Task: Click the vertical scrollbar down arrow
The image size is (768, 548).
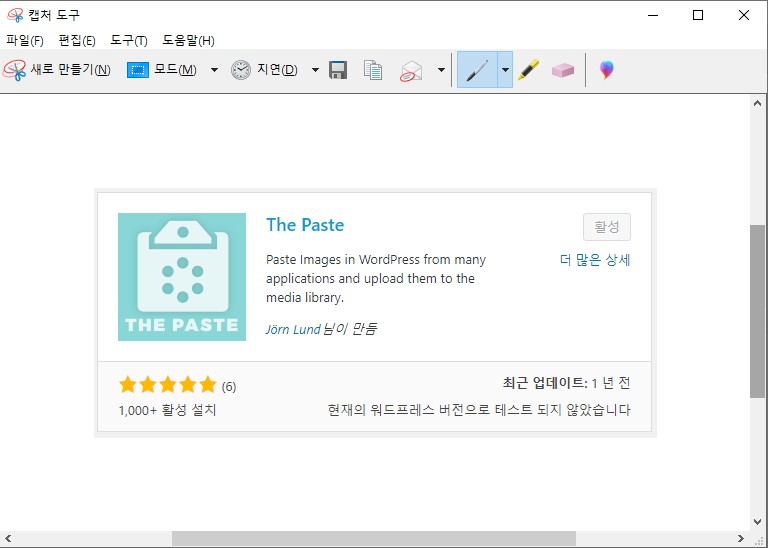Action: (x=757, y=522)
